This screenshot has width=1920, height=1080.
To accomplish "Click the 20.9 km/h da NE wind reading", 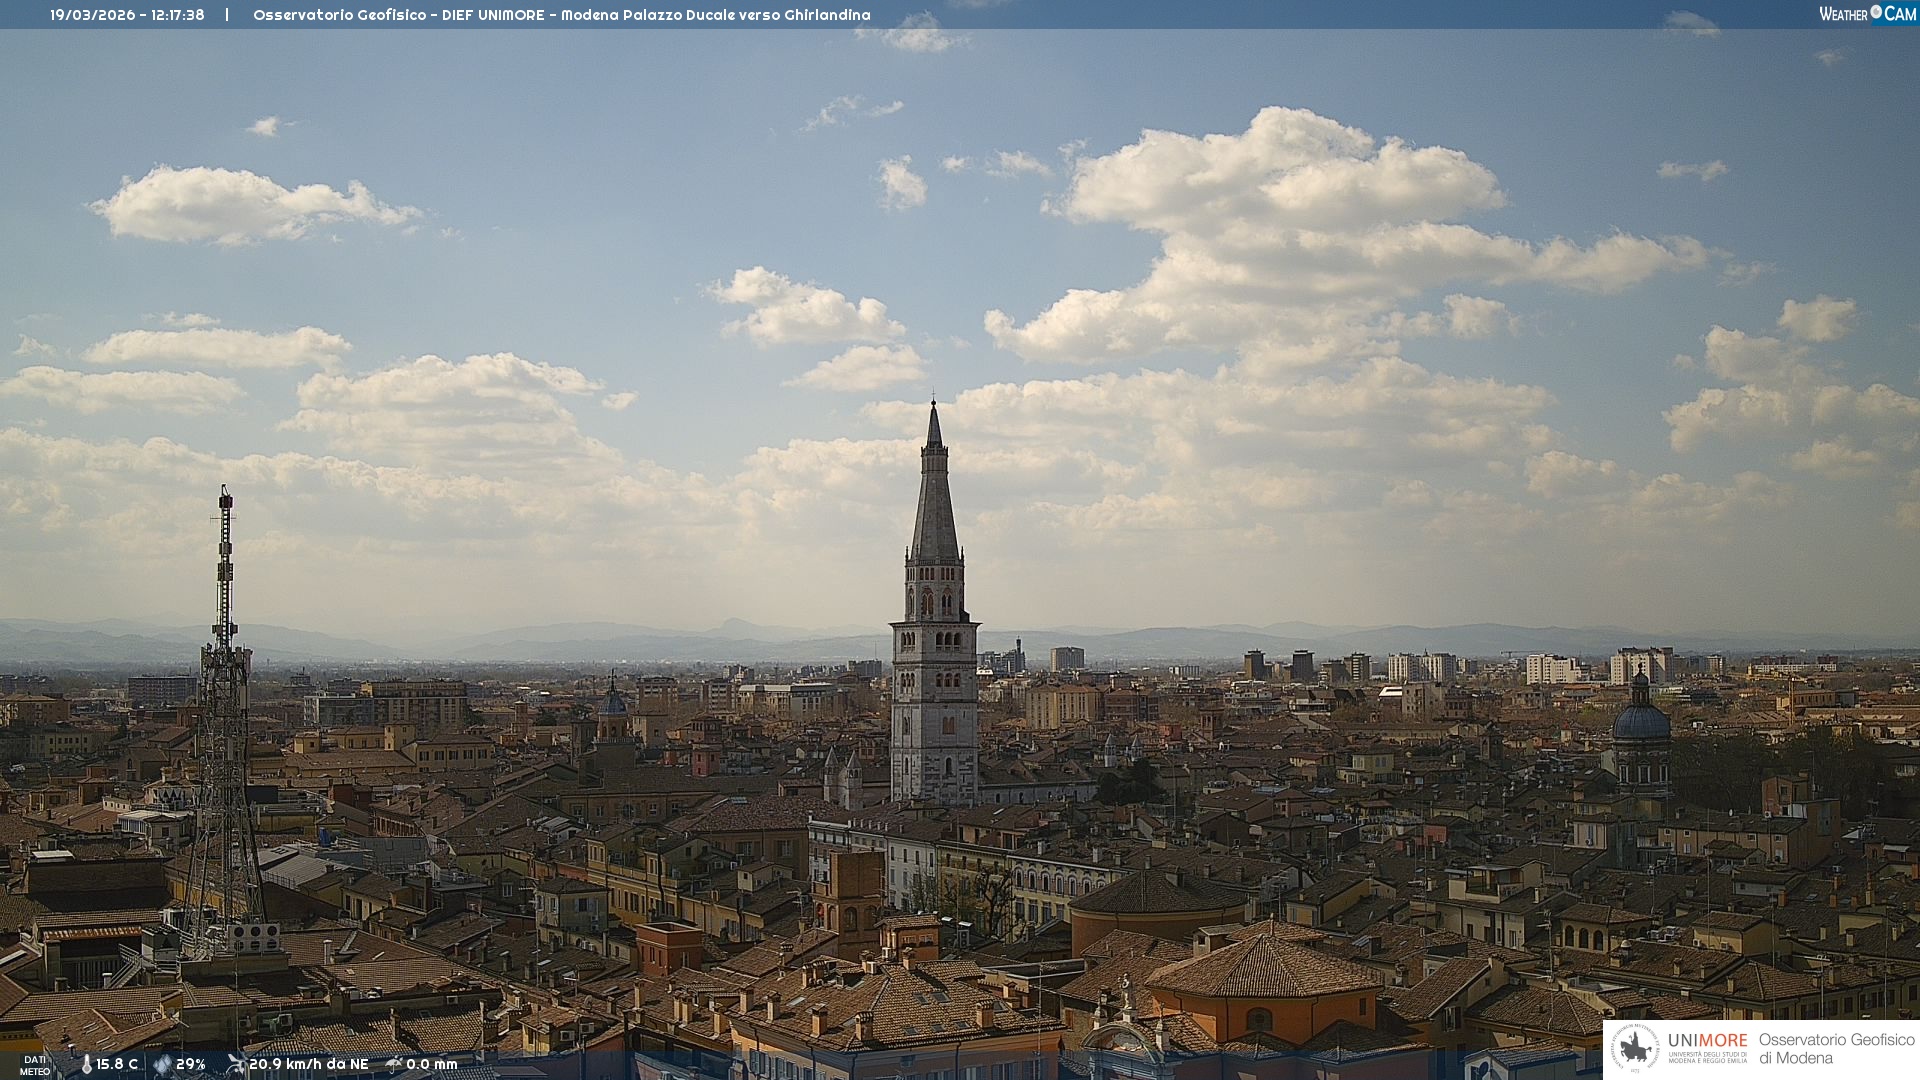I will click(x=309, y=1064).
